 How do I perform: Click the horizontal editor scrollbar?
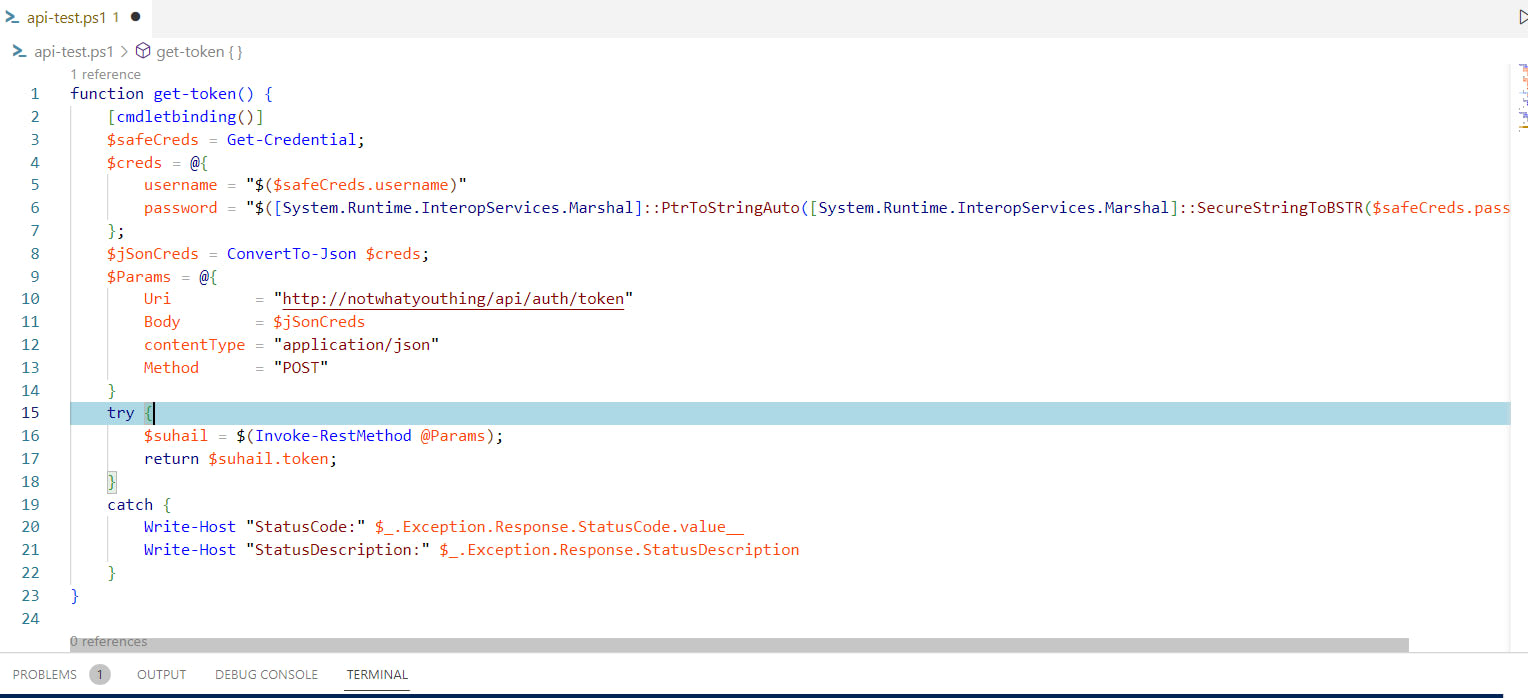[x=739, y=645]
